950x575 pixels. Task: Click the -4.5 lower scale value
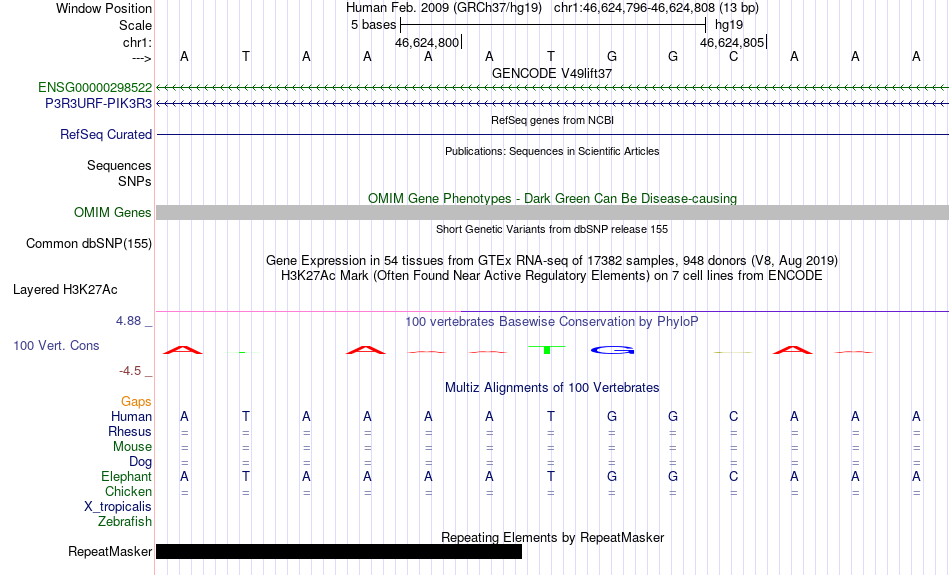click(x=130, y=371)
